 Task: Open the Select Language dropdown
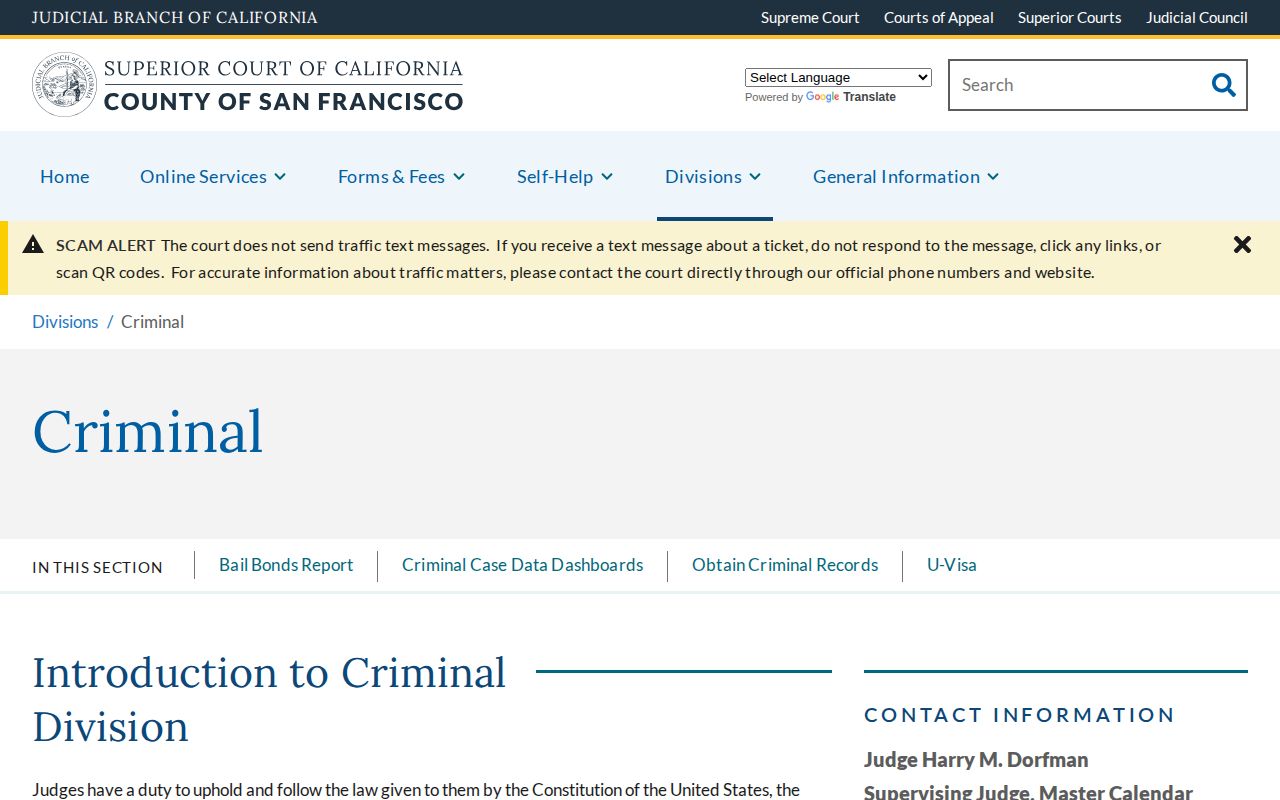click(x=838, y=77)
